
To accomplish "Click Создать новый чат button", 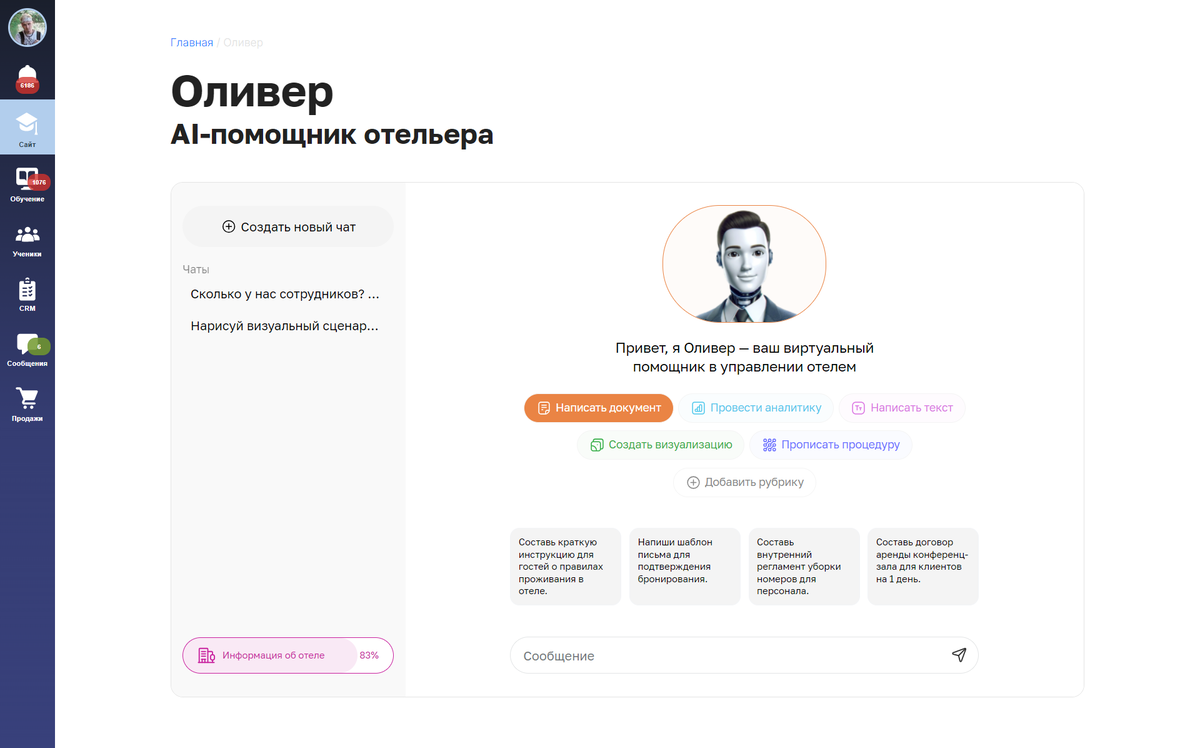I will click(x=288, y=227).
